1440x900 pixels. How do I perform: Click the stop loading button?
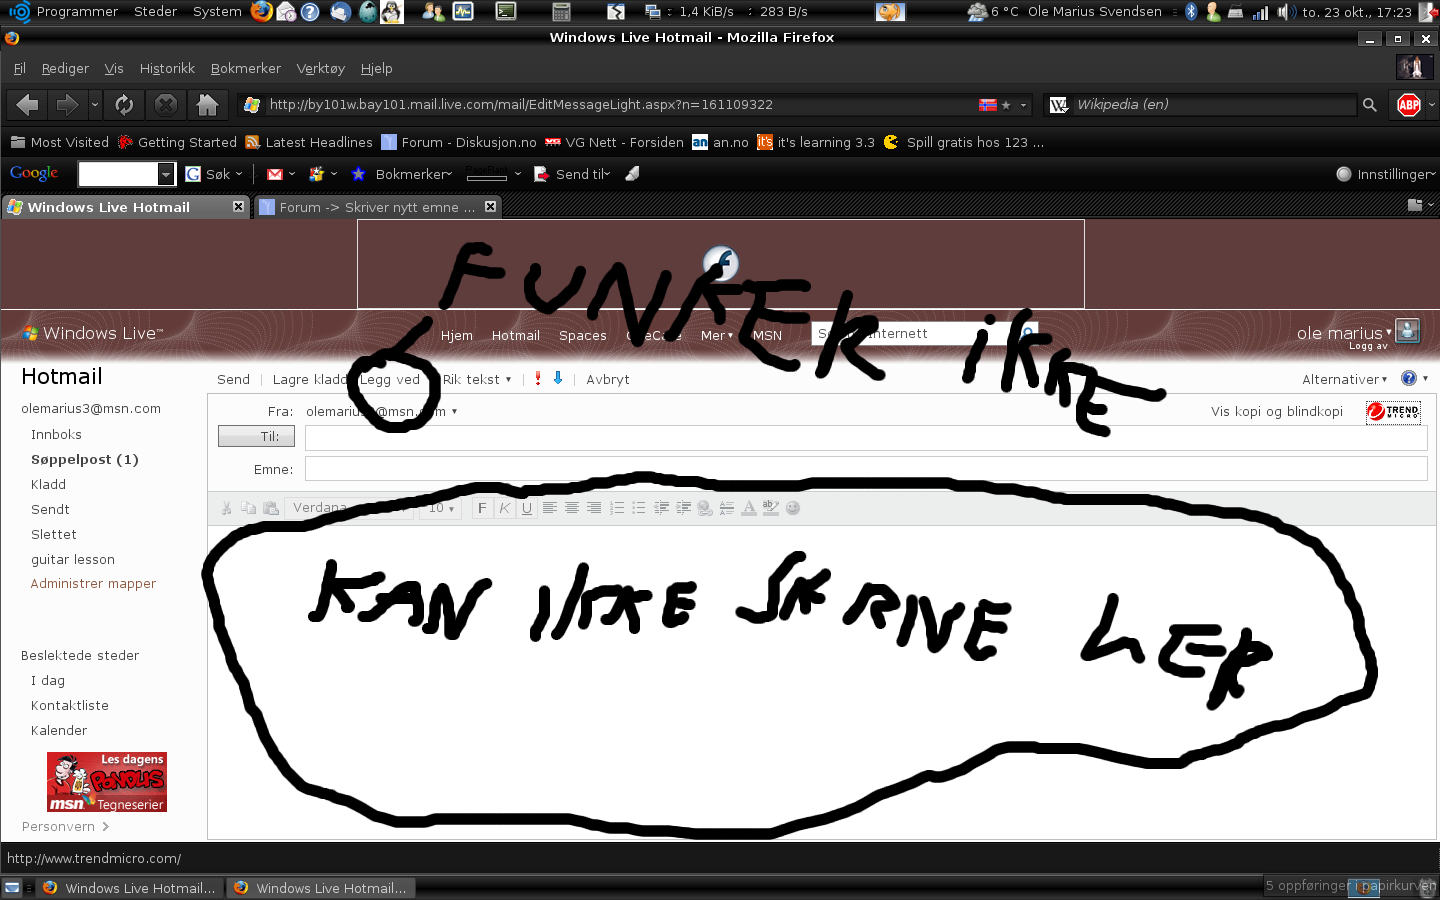coord(166,104)
